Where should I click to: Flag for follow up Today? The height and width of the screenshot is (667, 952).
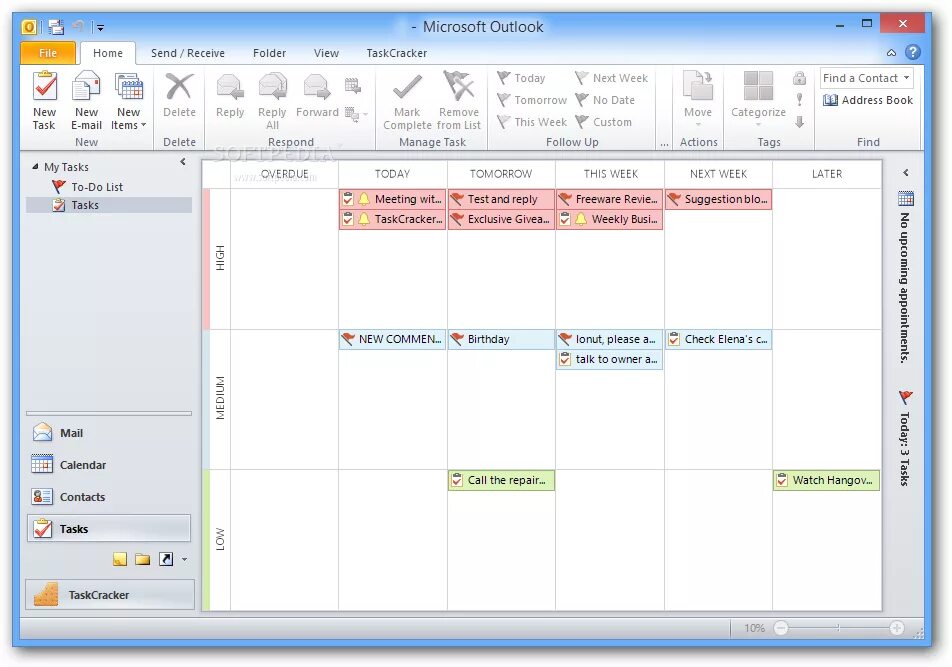521,78
